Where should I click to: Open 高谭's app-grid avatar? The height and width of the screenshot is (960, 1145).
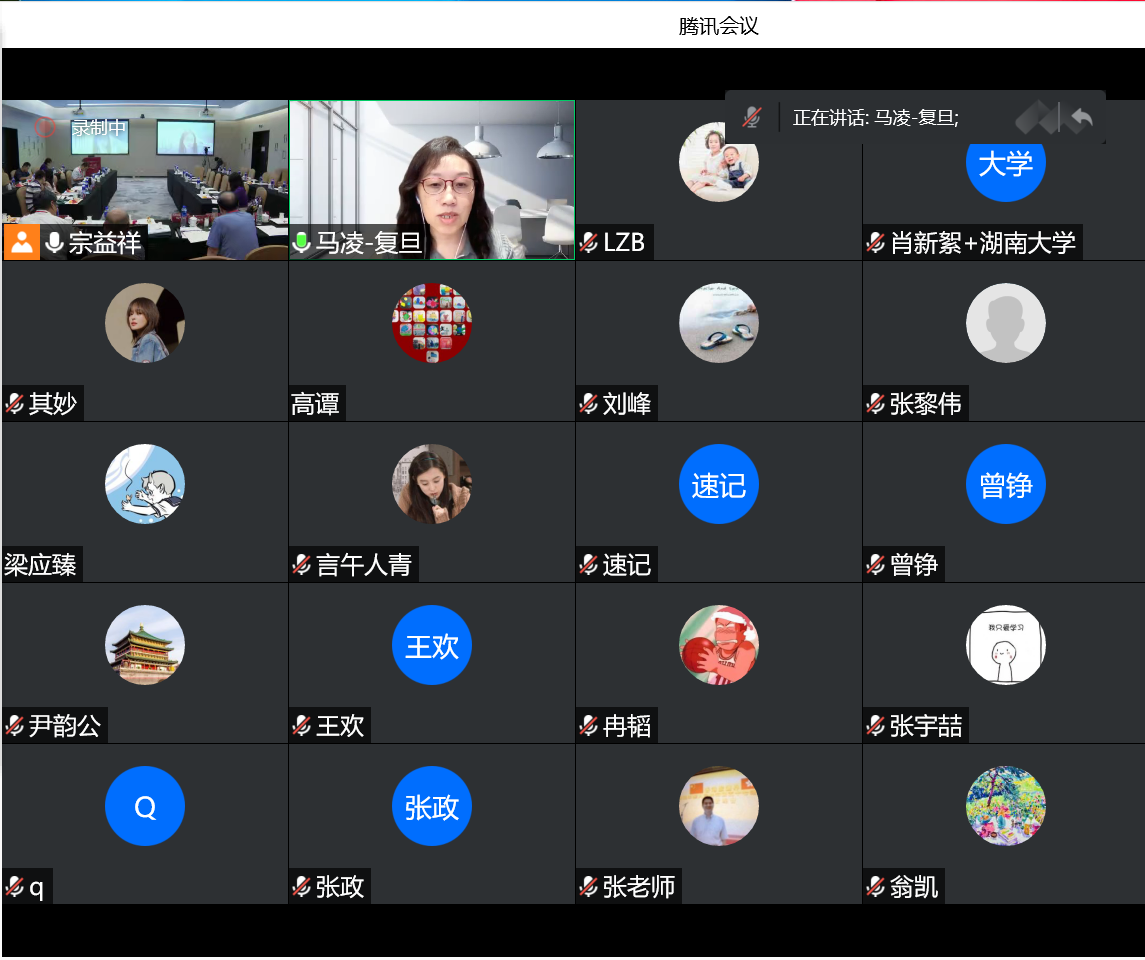click(431, 323)
